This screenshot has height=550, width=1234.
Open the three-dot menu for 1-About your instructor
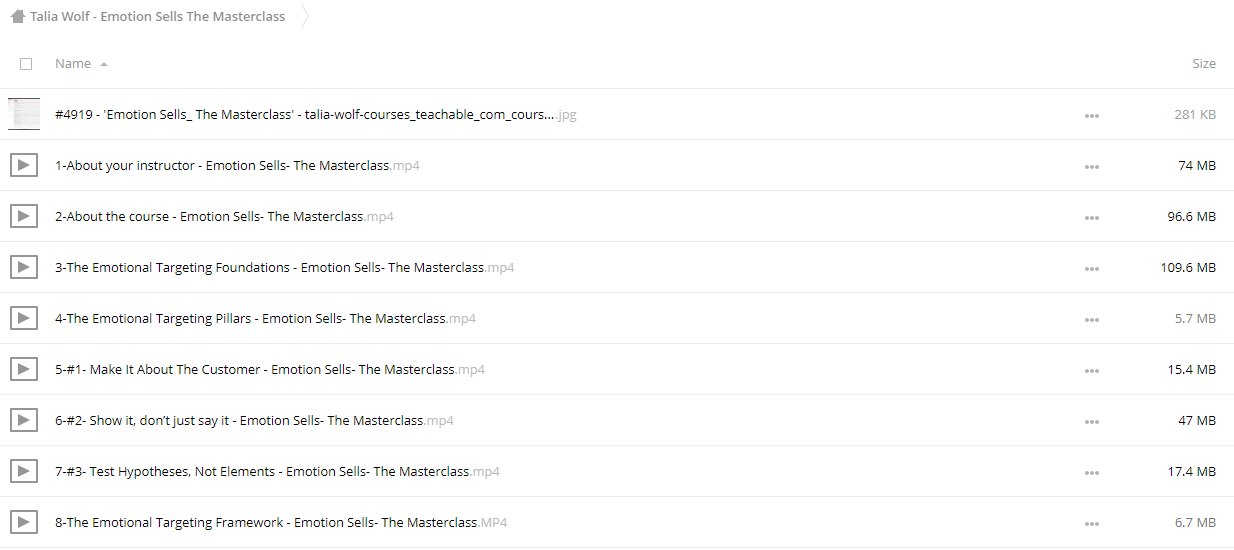click(x=1091, y=166)
